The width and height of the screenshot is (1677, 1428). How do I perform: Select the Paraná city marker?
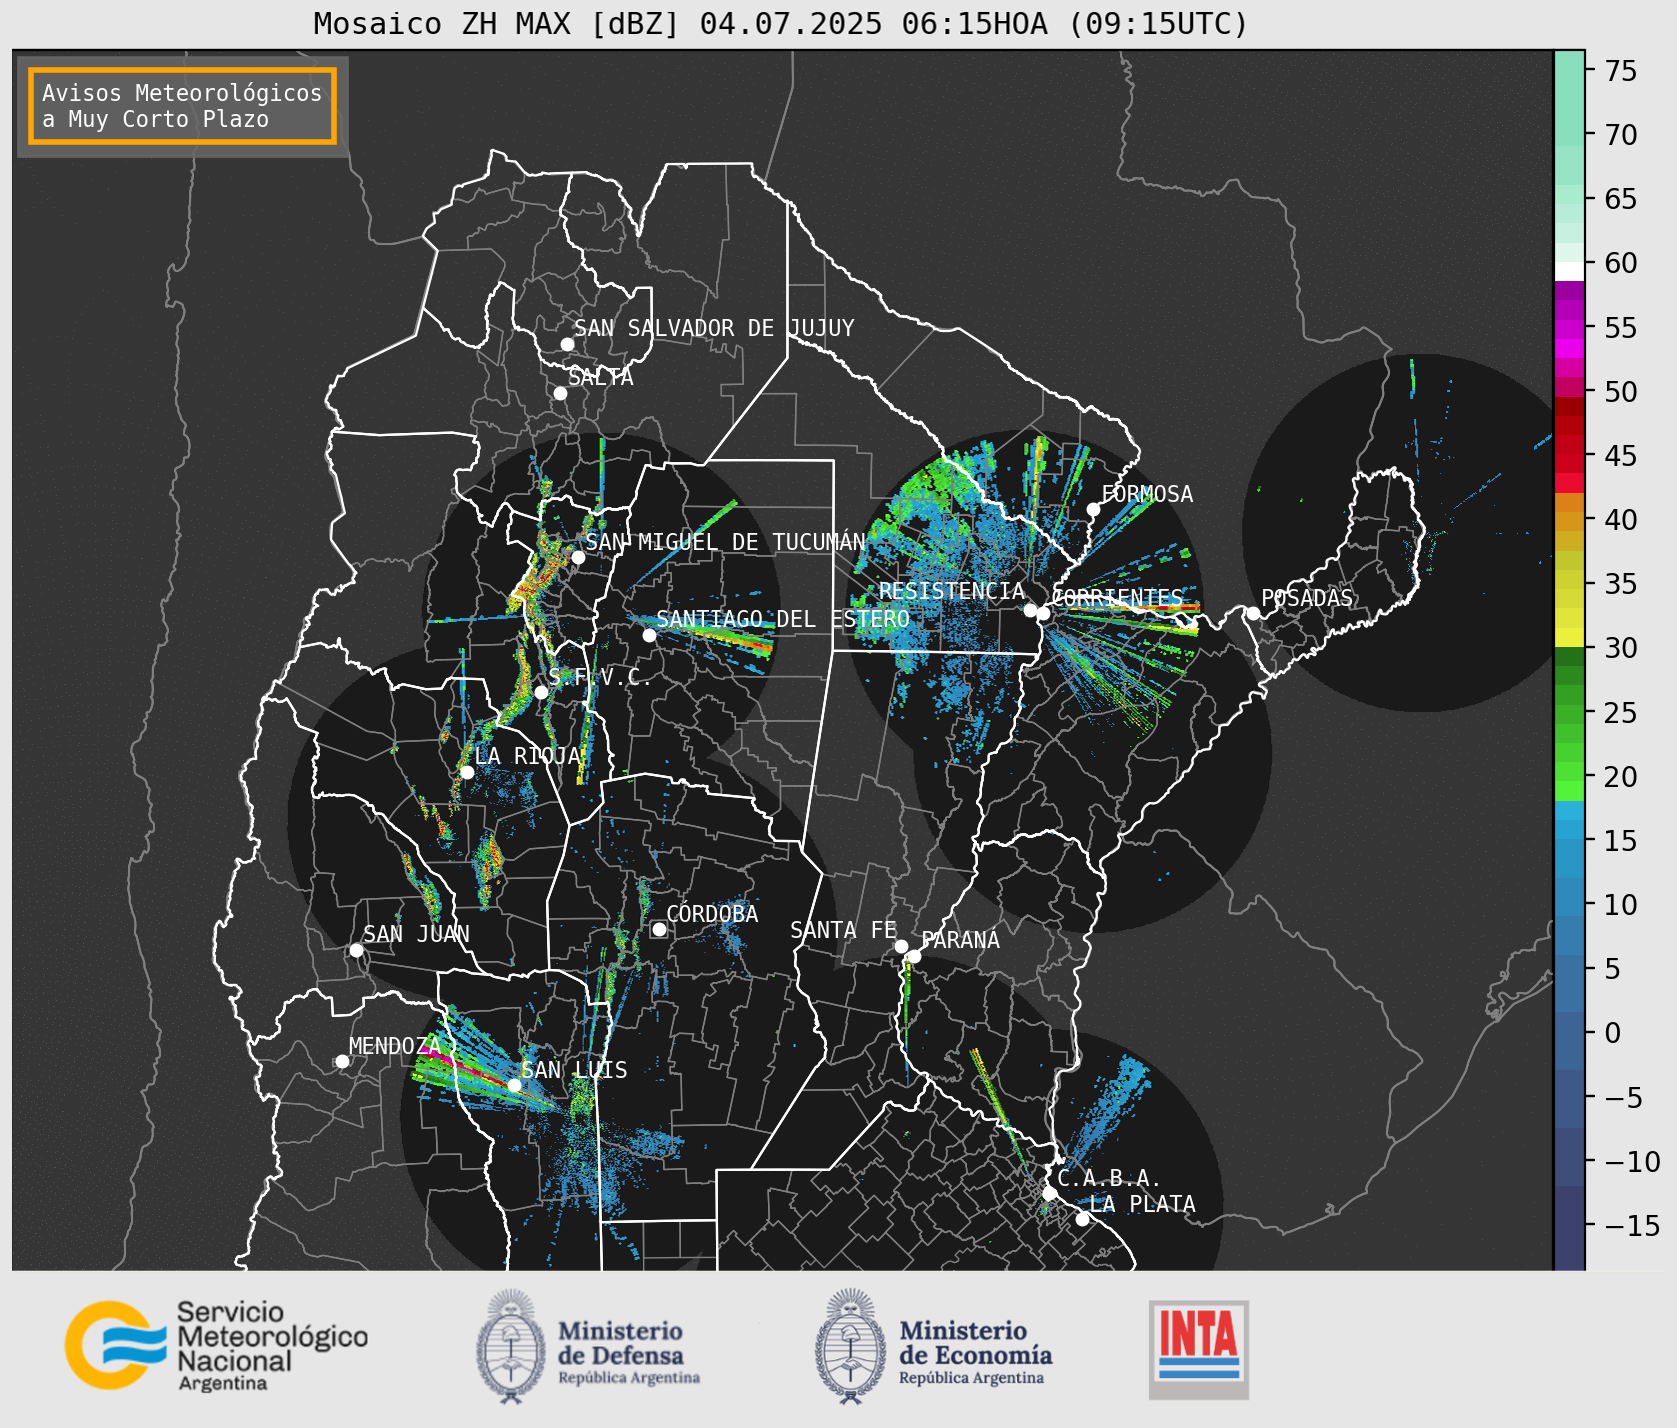pyautogui.click(x=914, y=957)
